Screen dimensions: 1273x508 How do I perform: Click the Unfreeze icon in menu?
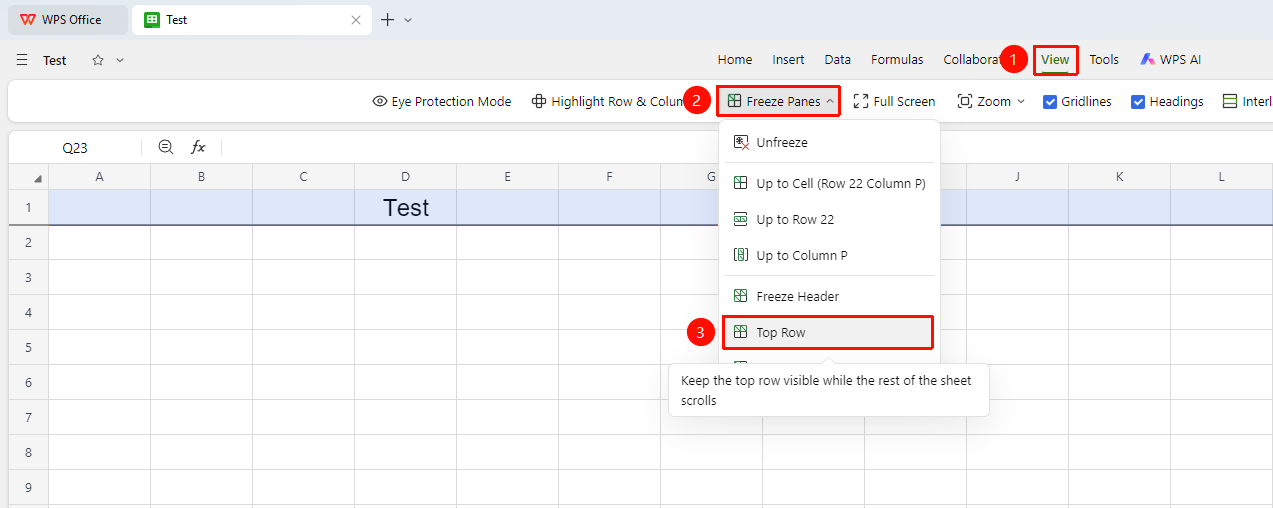pyautogui.click(x=741, y=143)
